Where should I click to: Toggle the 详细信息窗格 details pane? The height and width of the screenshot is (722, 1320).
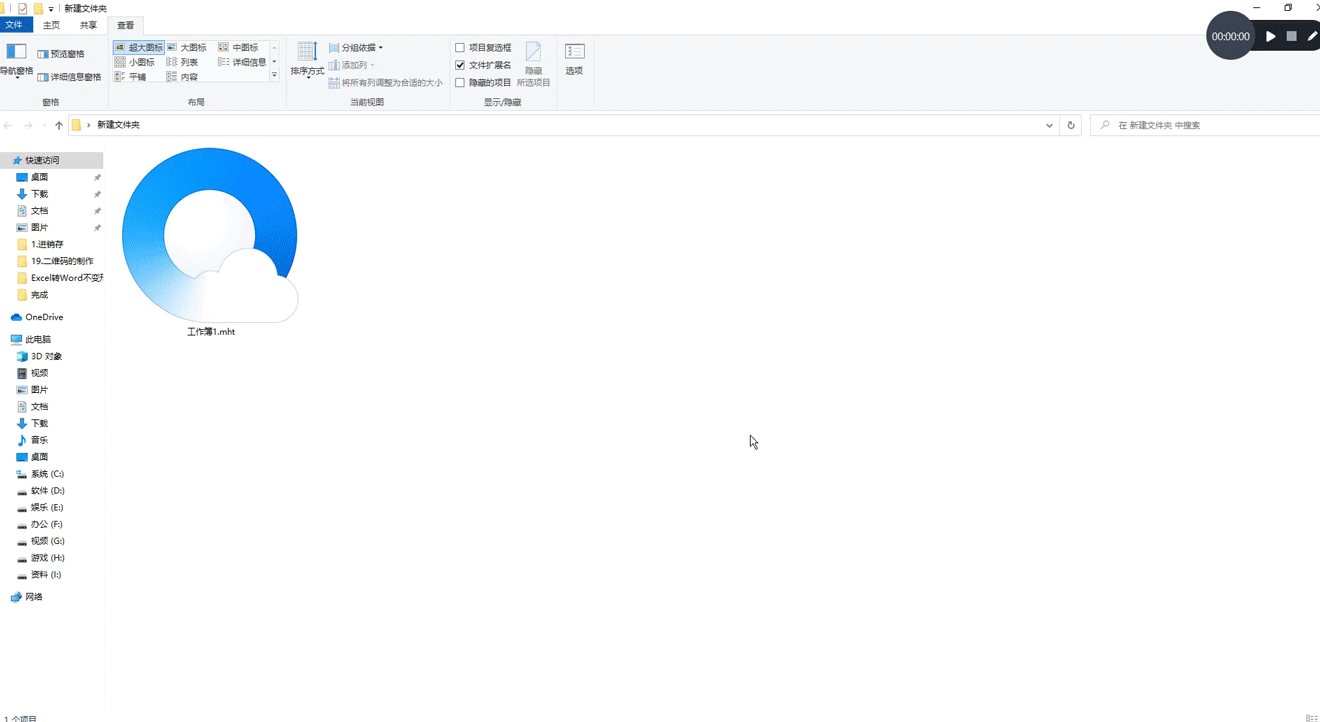(69, 77)
